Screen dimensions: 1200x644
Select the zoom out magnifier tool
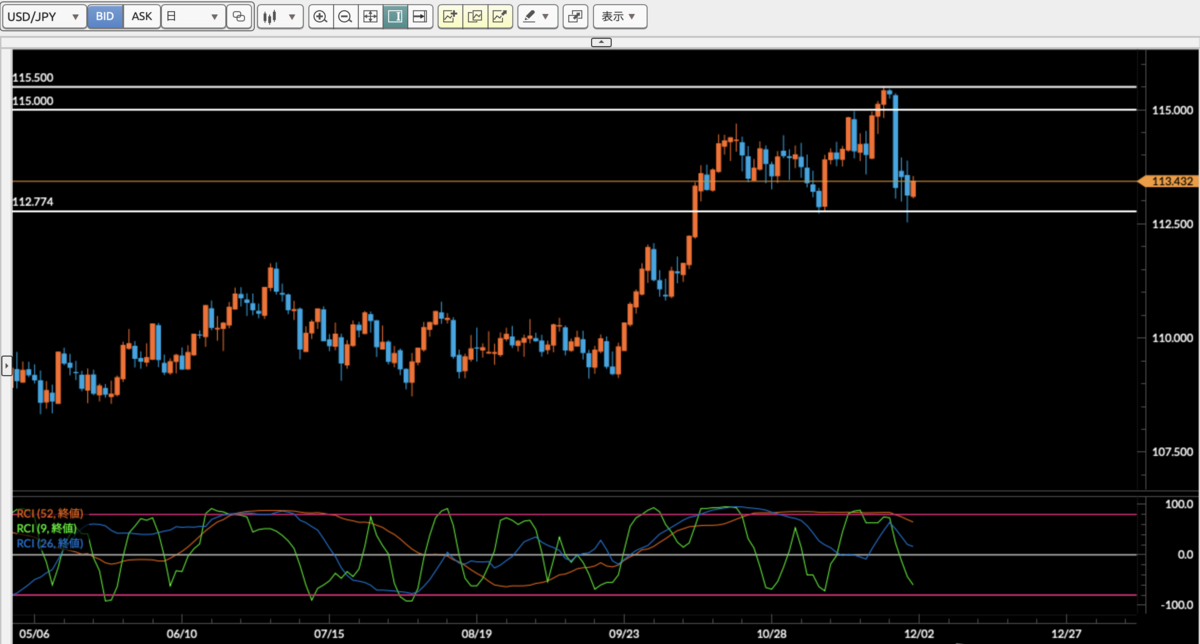click(345, 16)
